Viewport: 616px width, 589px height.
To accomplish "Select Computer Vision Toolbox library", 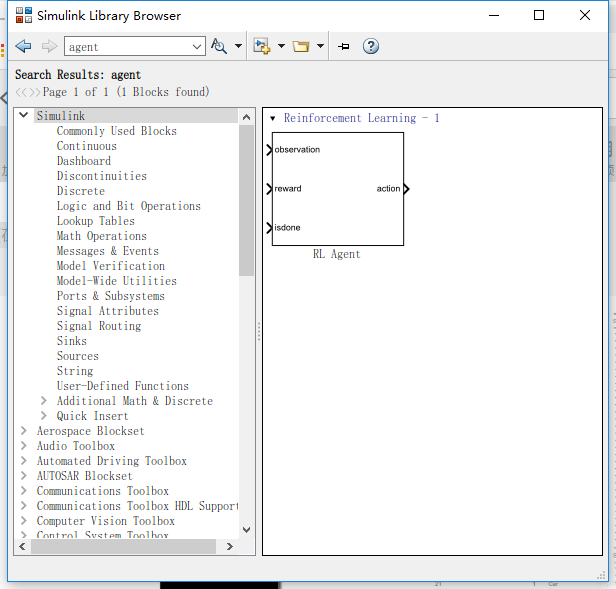I will (x=106, y=521).
